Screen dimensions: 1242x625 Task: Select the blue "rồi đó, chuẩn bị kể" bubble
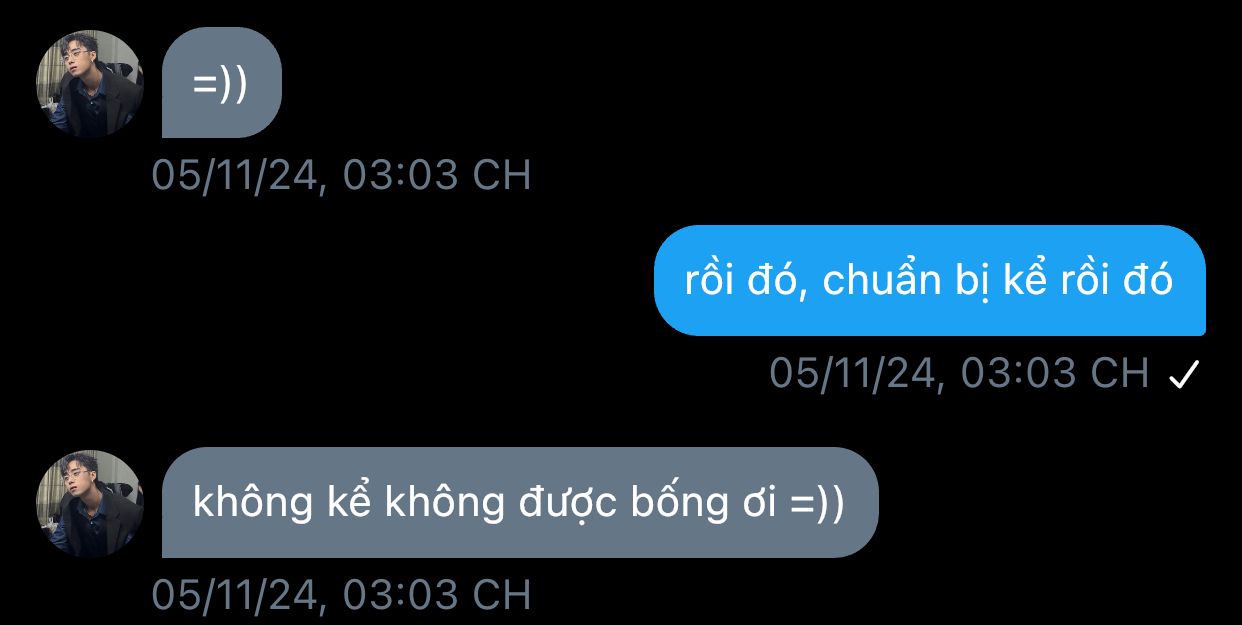click(x=930, y=281)
